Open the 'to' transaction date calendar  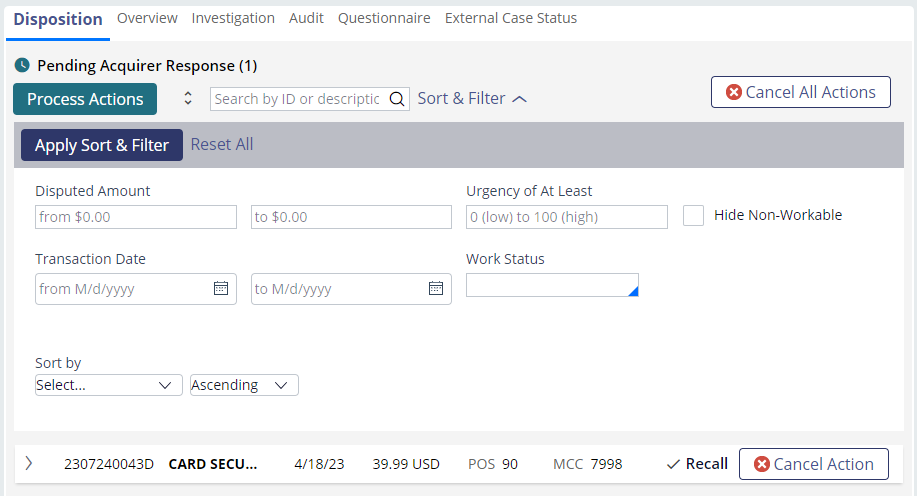(436, 288)
